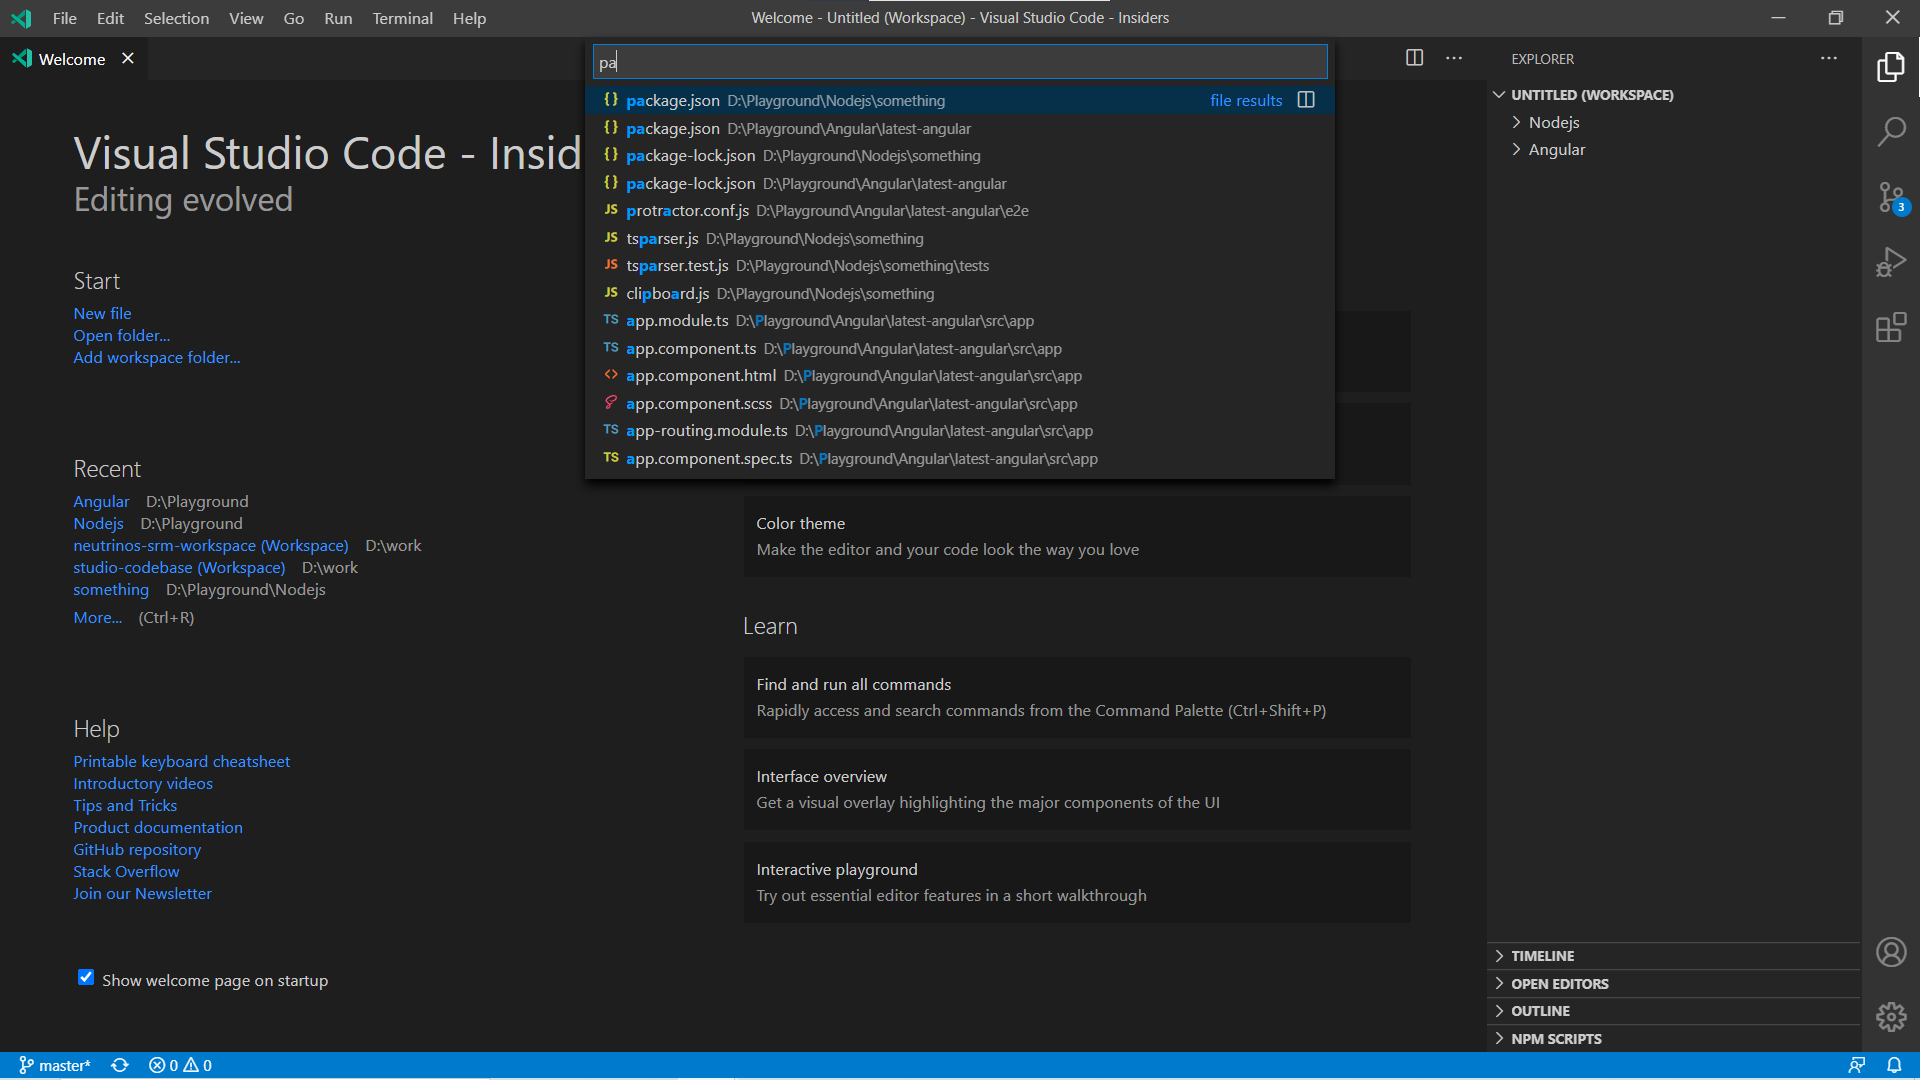
Task: Open package.json result to the side
Action: (1306, 100)
